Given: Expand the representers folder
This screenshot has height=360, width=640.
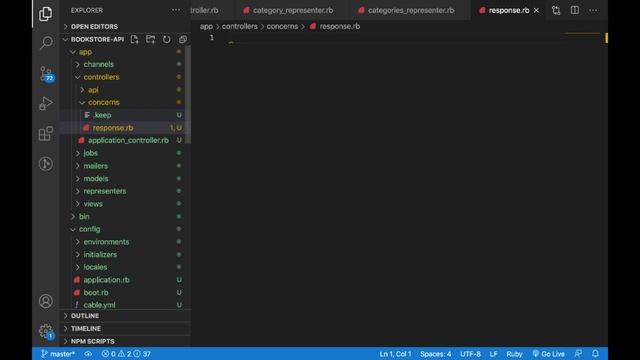Looking at the screenshot, I should pos(104,191).
